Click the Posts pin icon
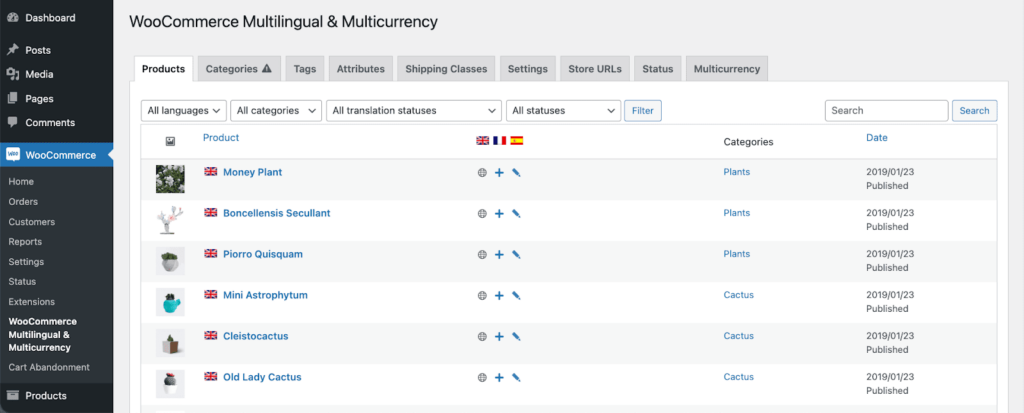The image size is (1024, 413). point(12,50)
